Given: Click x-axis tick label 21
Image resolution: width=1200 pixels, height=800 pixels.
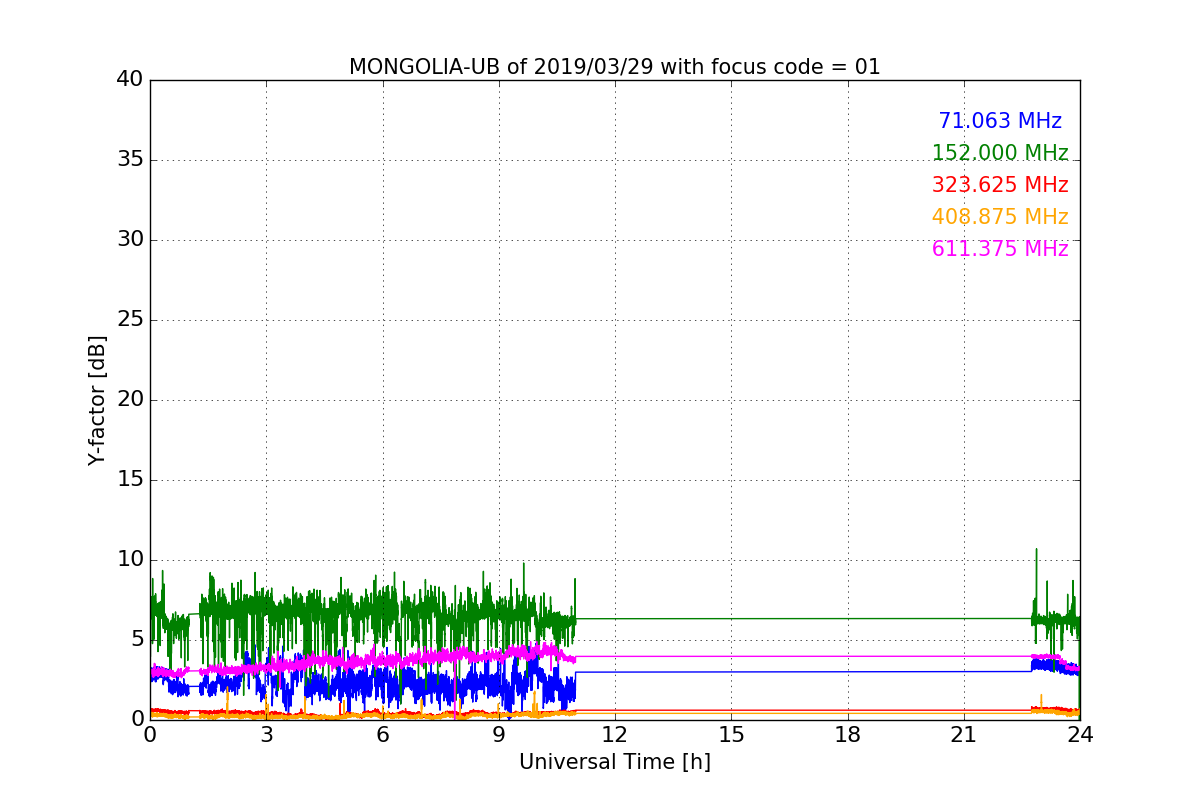Looking at the screenshot, I should [964, 735].
